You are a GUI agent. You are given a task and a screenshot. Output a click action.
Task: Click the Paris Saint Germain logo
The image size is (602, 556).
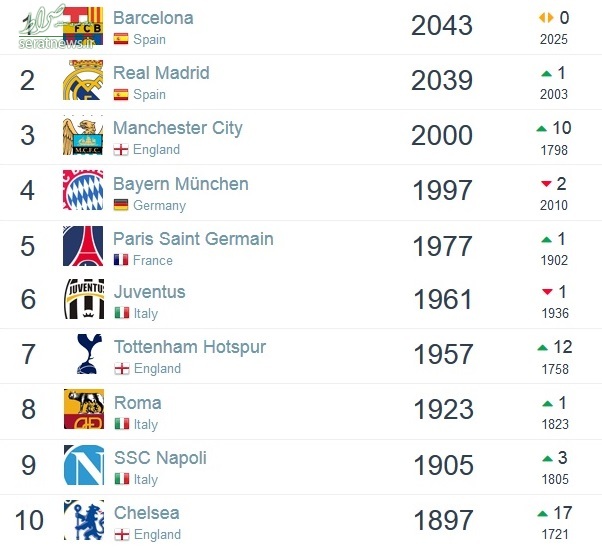[x=83, y=246]
